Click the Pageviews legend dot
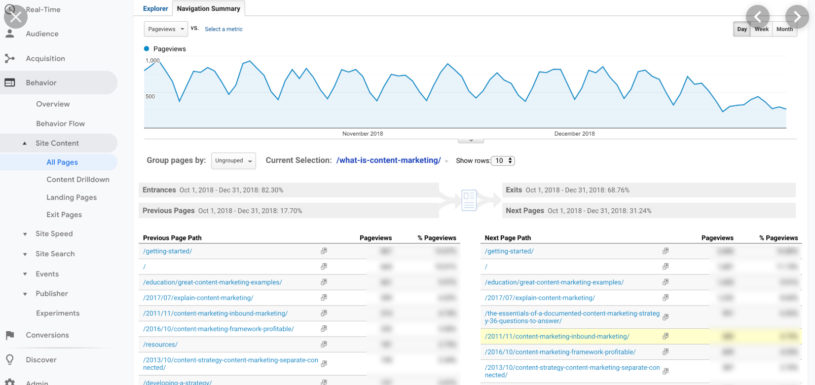Image resolution: width=815 pixels, height=385 pixels. [147, 49]
